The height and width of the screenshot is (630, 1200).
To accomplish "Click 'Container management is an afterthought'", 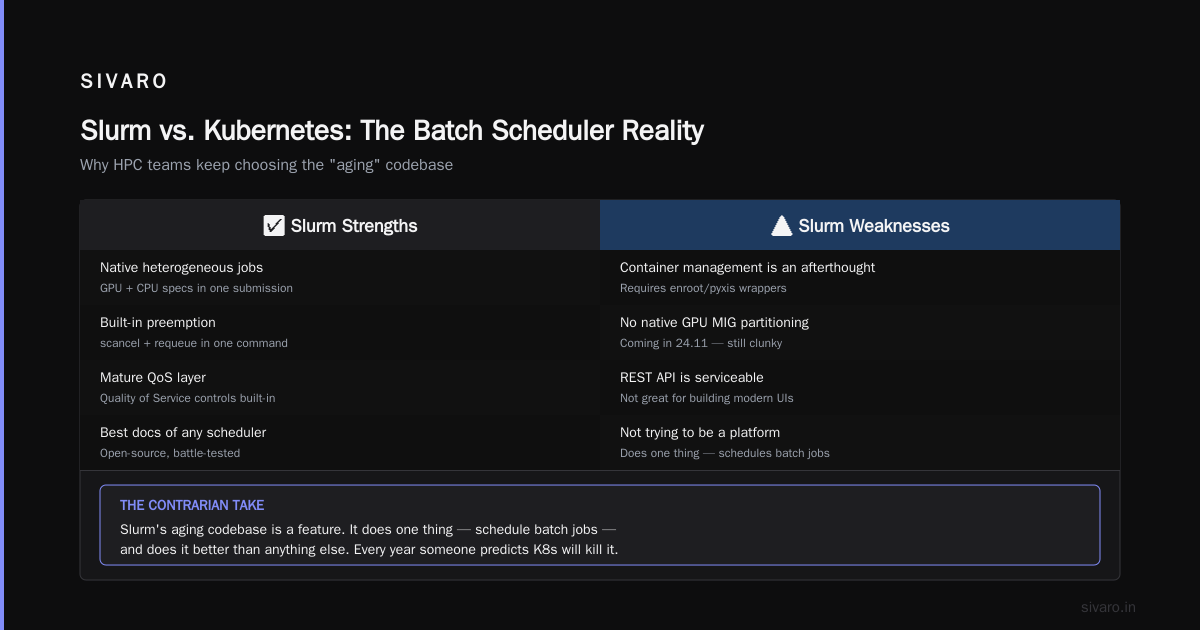I will pos(748,267).
